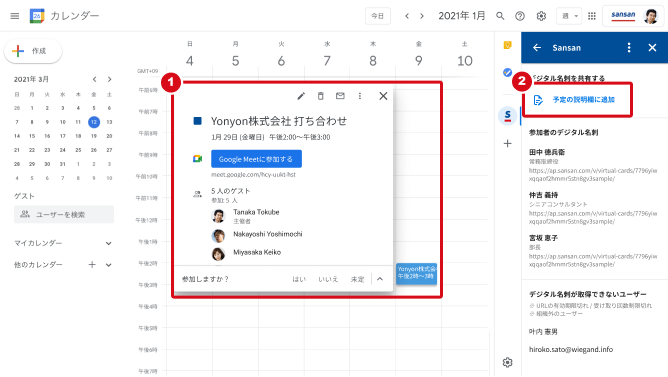The height and width of the screenshot is (377, 668).
Task: Email guests with envelope icon
Action: coord(340,96)
